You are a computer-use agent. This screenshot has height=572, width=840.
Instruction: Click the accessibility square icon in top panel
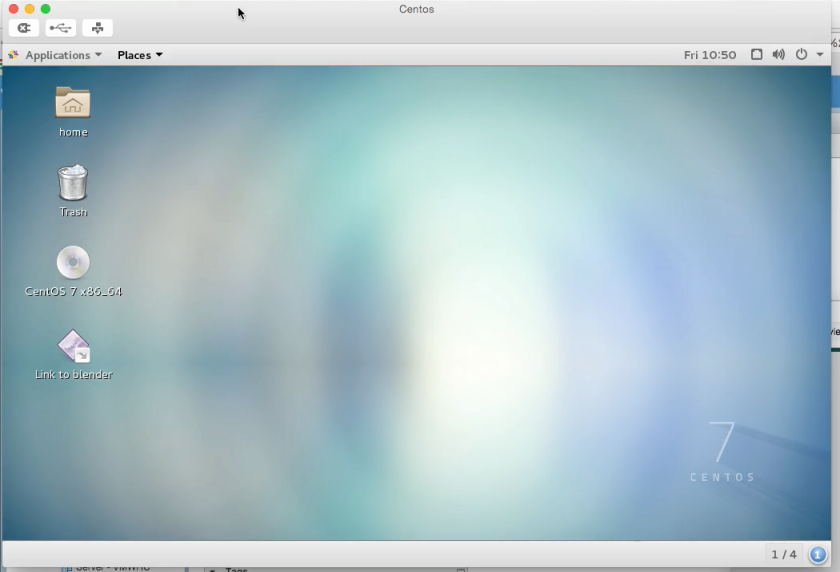756,55
